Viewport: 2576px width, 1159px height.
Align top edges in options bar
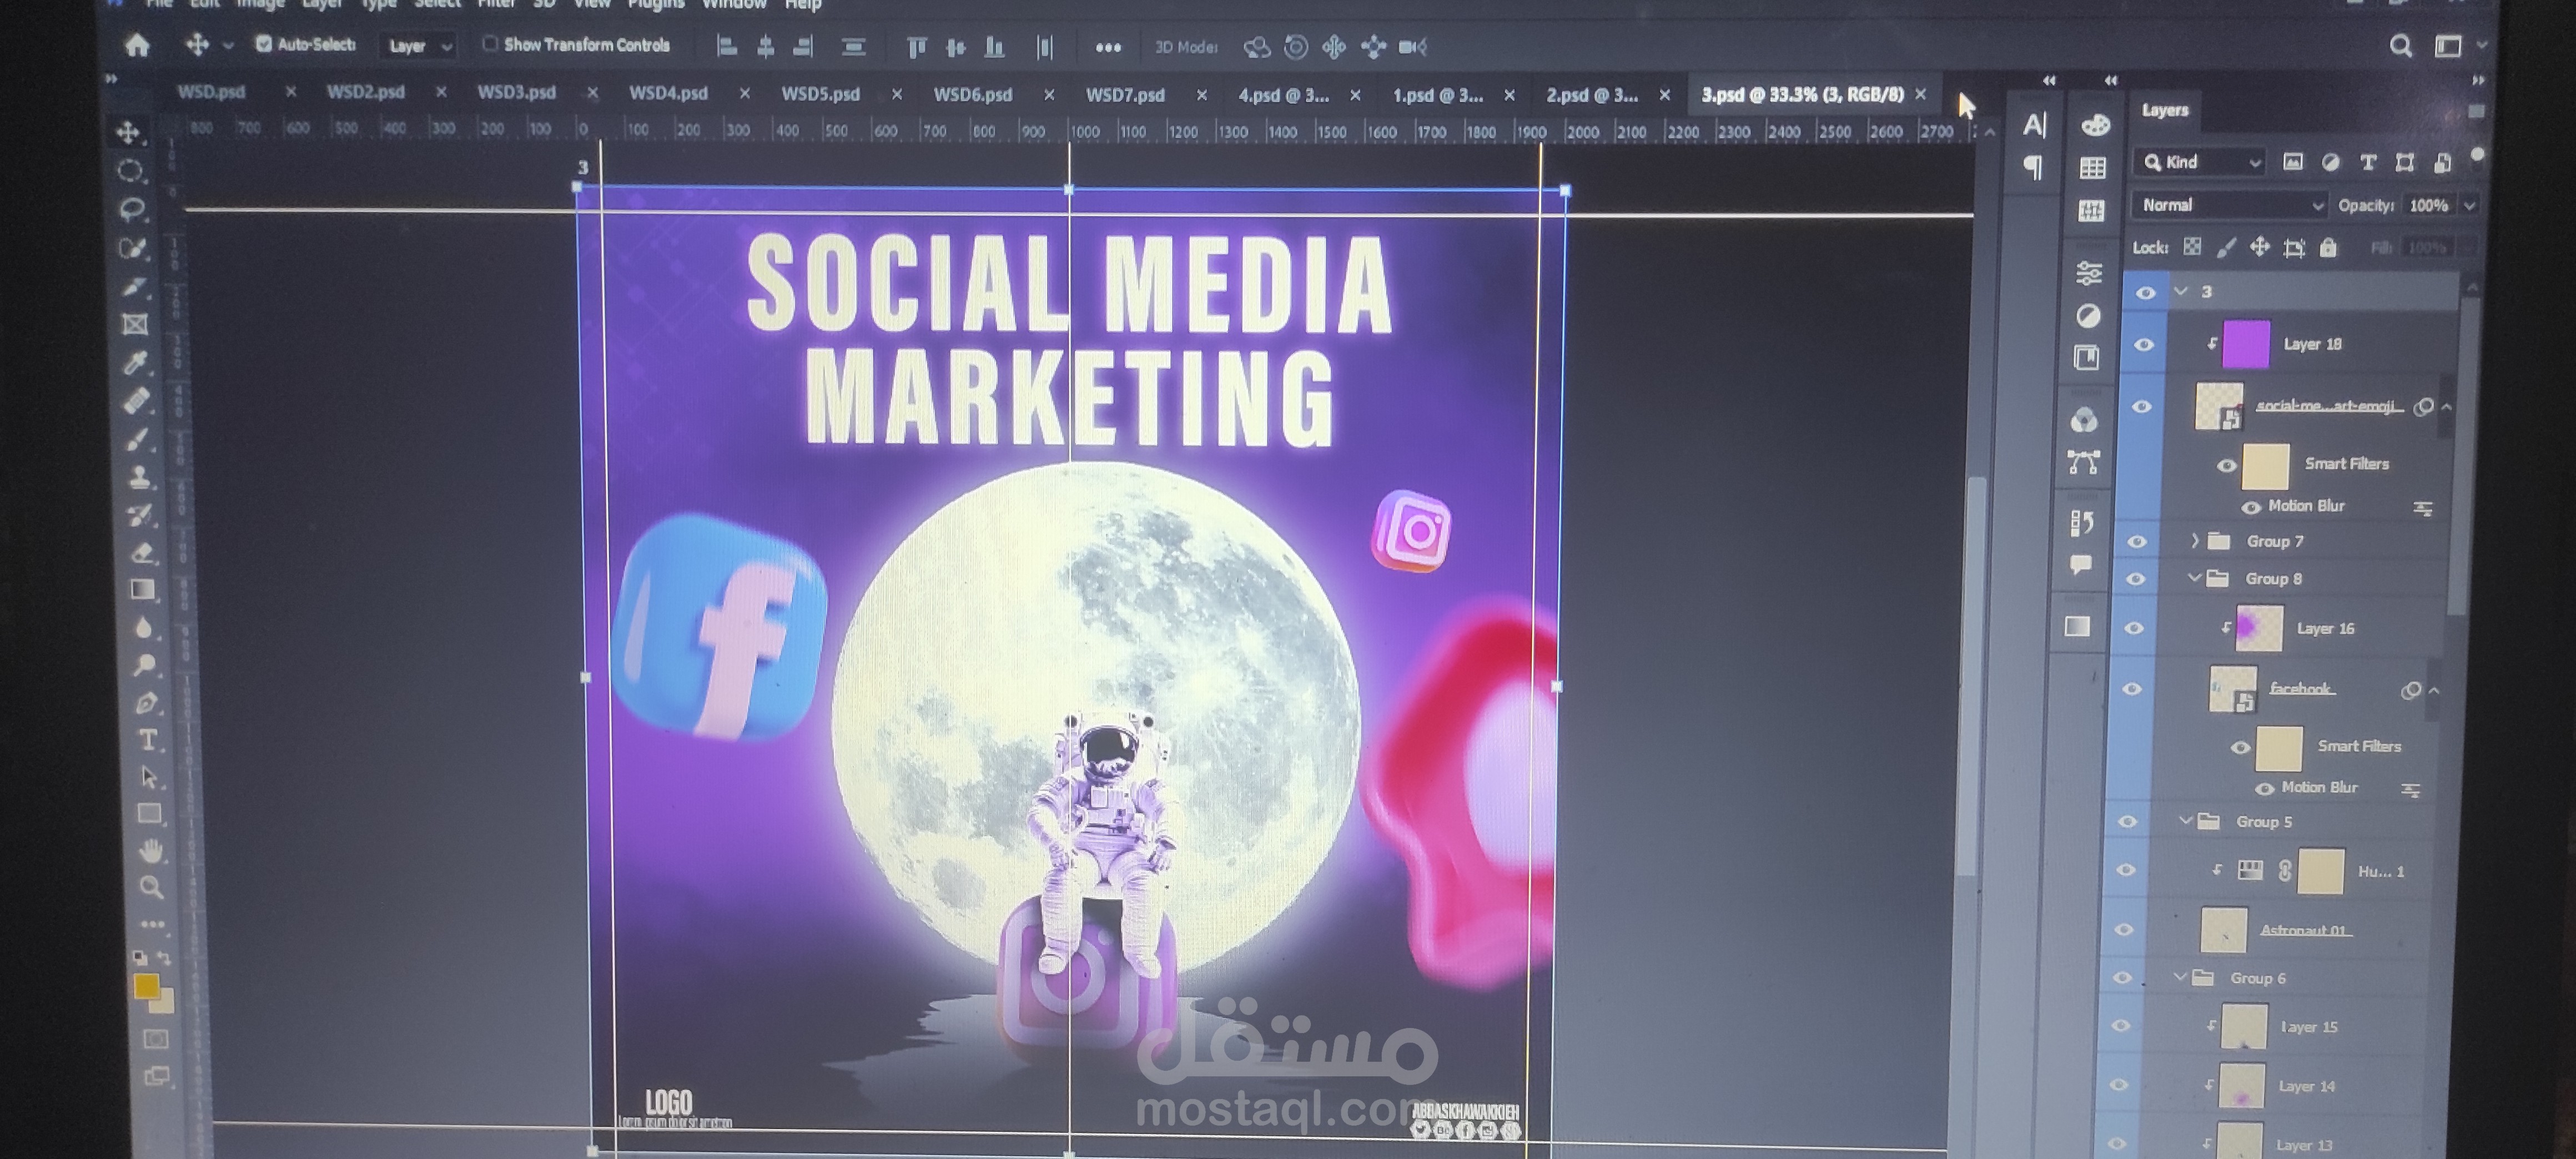point(916,47)
